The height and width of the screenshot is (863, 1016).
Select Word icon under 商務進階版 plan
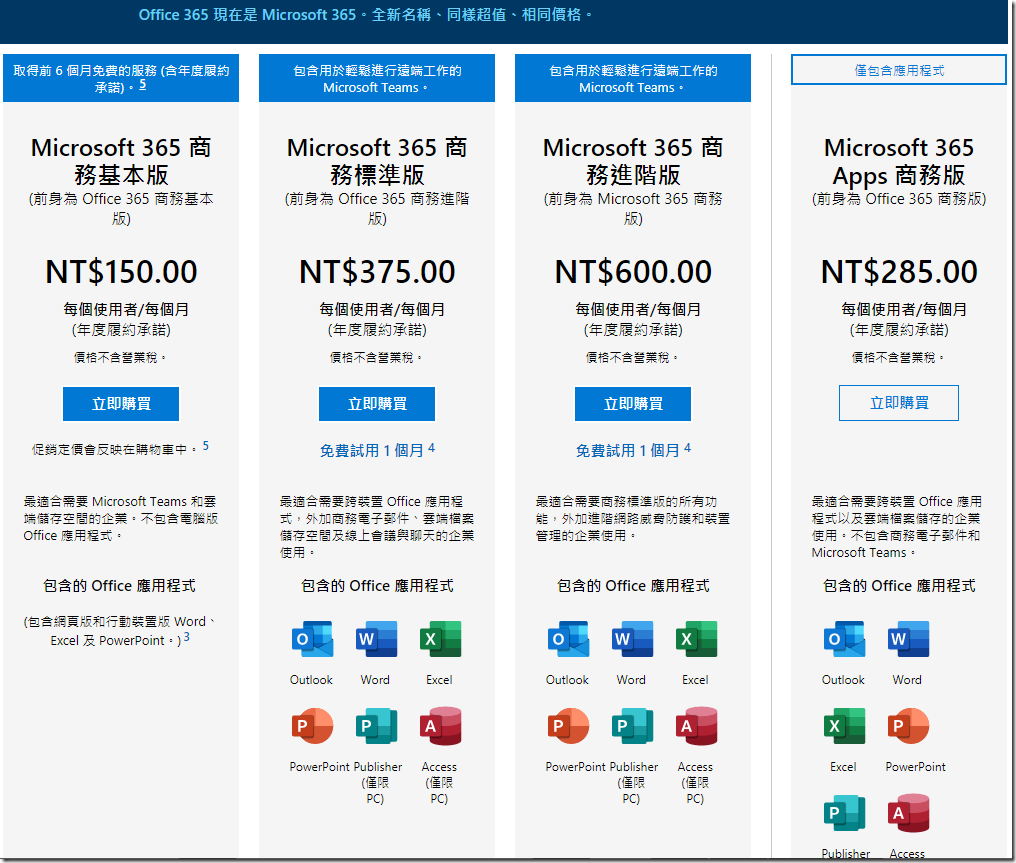pyautogui.click(x=632, y=639)
